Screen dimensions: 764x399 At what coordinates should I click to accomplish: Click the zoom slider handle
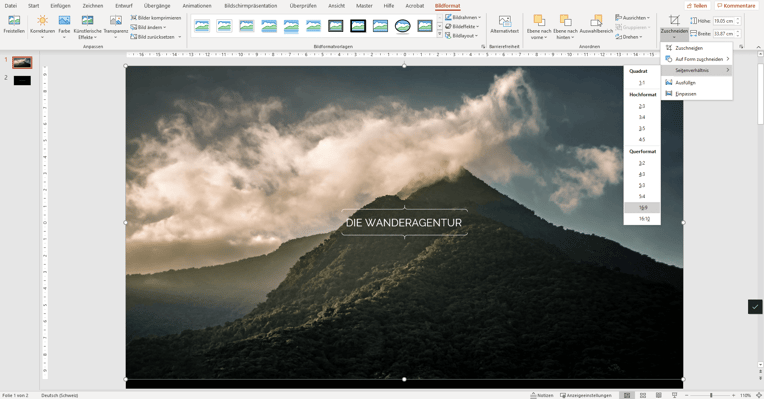711,395
